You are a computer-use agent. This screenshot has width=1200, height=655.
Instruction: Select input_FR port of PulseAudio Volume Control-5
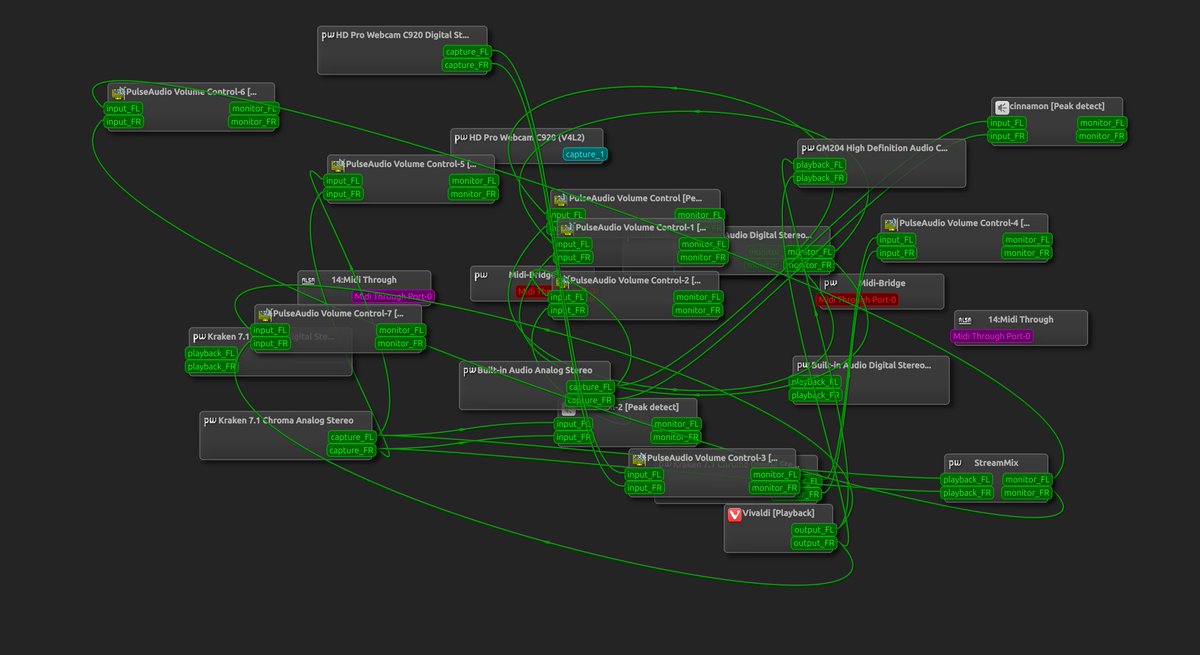coord(344,194)
